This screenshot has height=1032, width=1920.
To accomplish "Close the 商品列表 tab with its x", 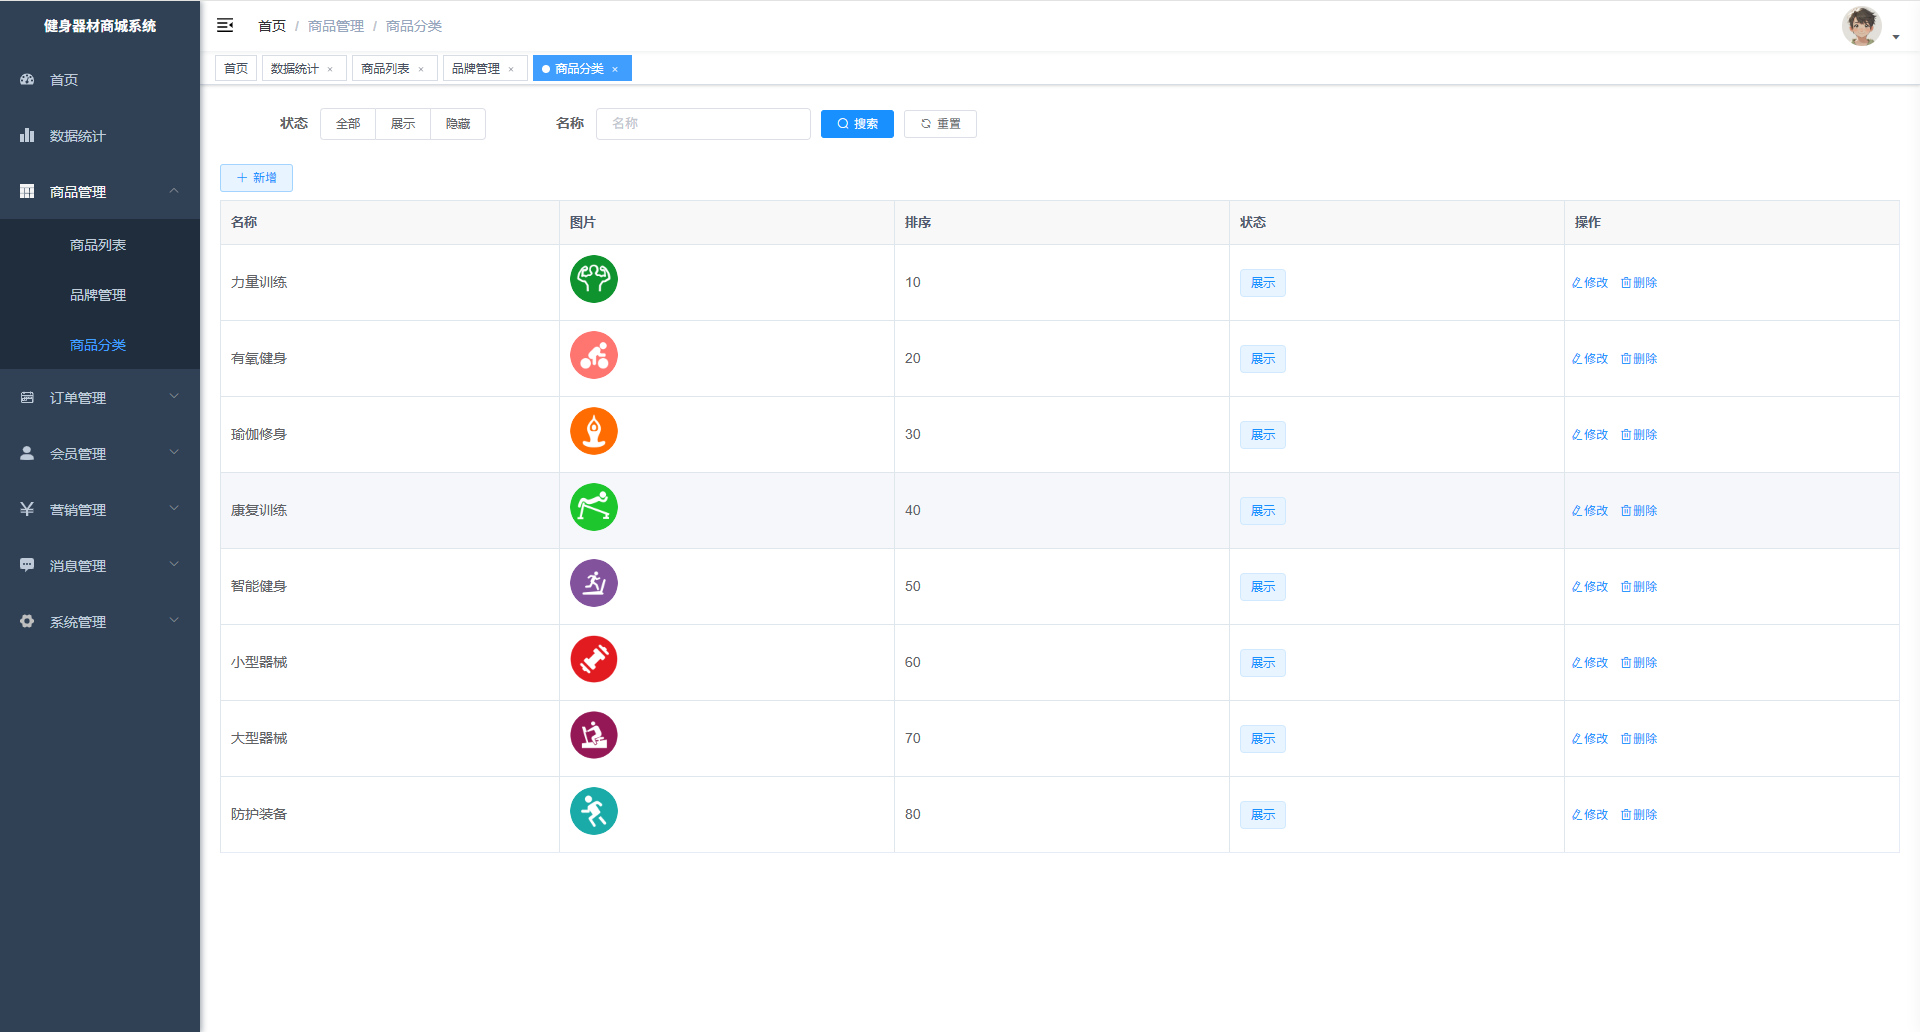I will pyautogui.click(x=421, y=69).
